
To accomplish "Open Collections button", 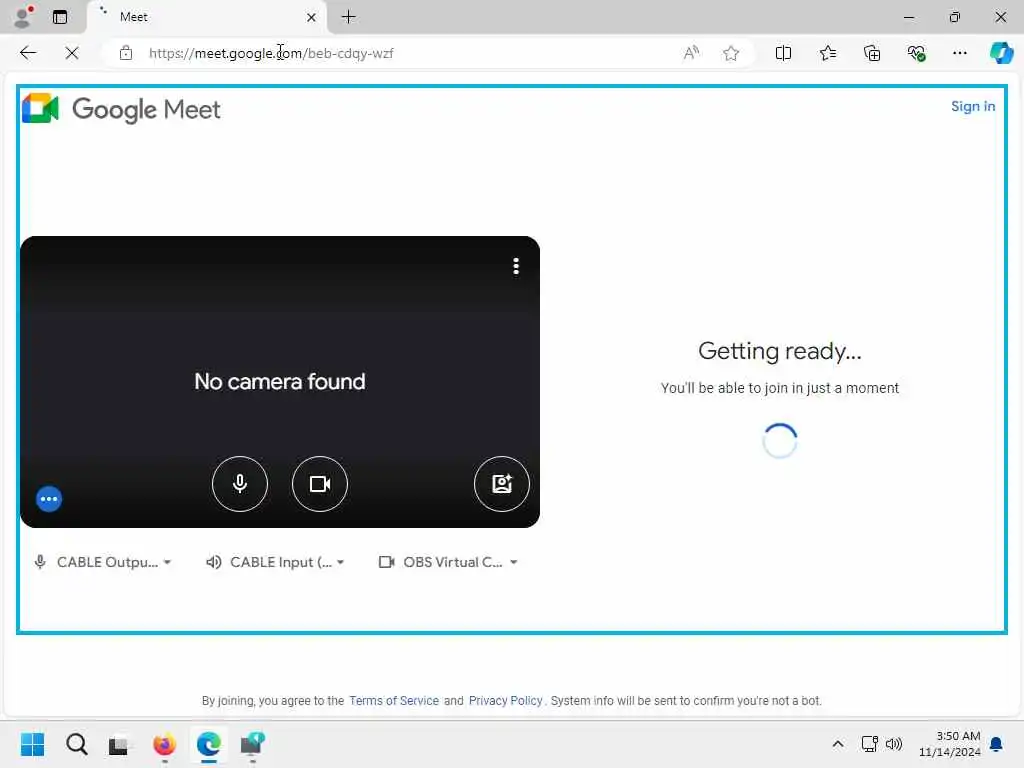I will coord(872,53).
